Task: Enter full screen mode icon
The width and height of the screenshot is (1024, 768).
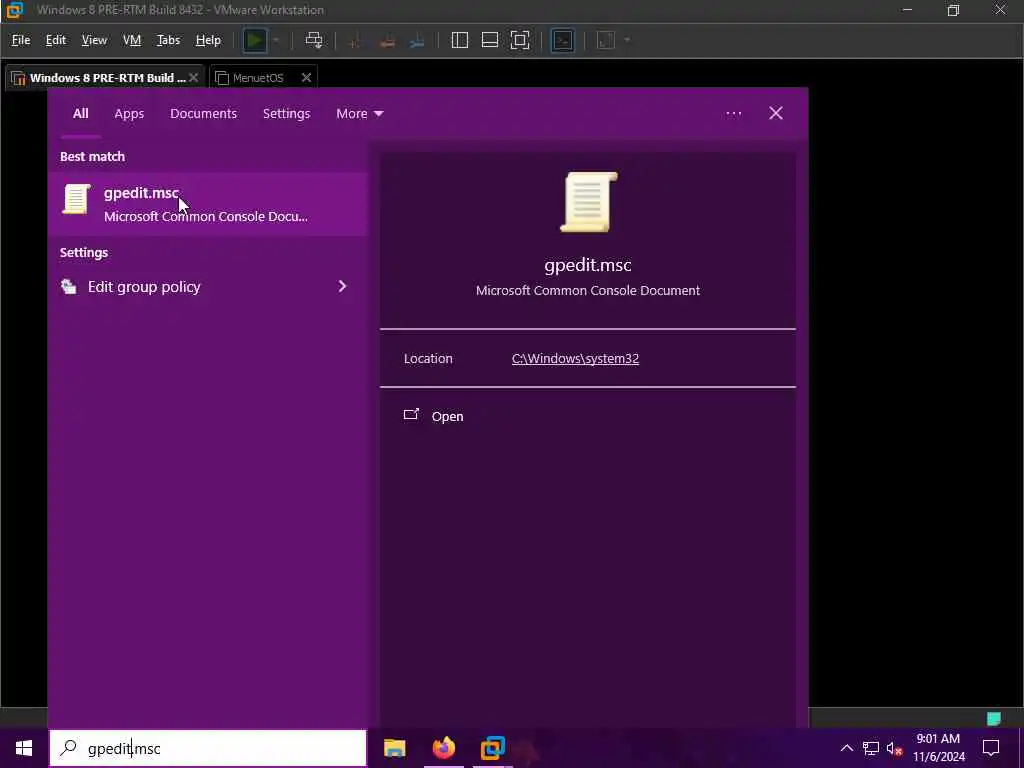Action: point(520,40)
